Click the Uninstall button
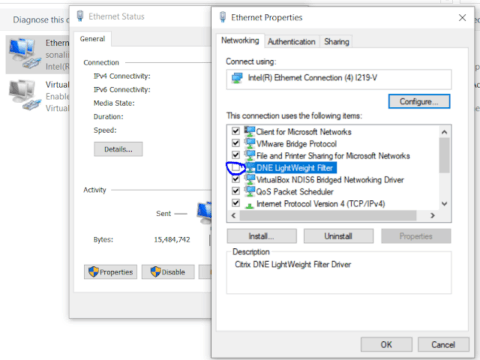Image resolution: width=480 pixels, height=360 pixels. coord(338,236)
